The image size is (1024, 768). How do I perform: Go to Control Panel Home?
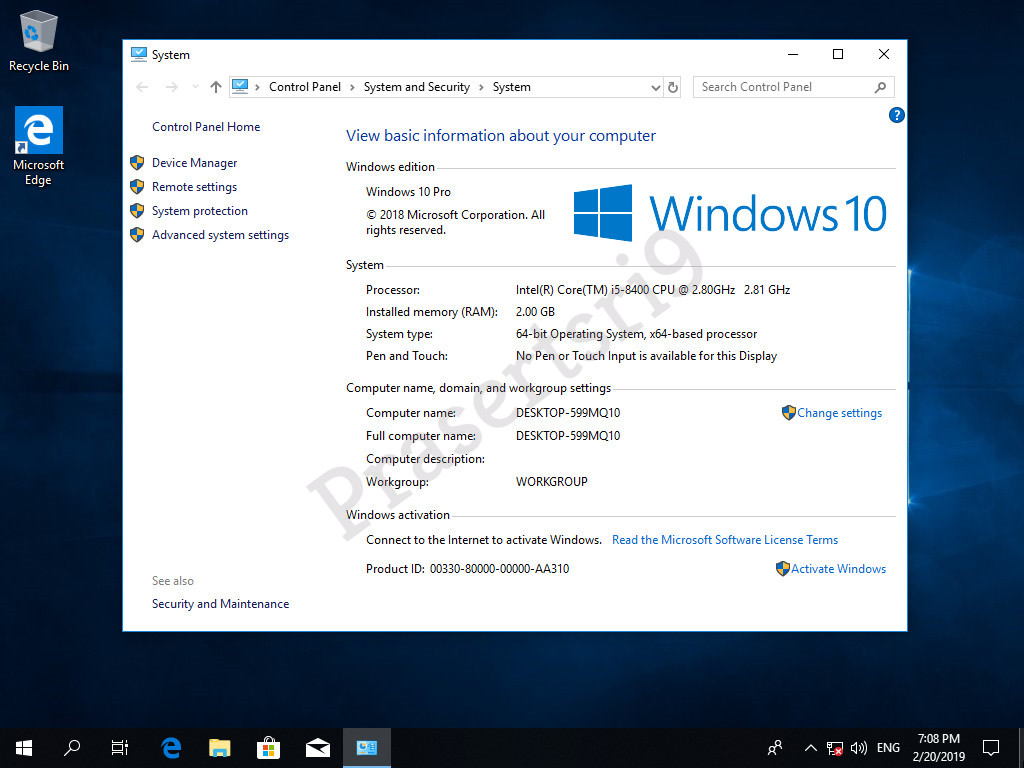coord(206,127)
